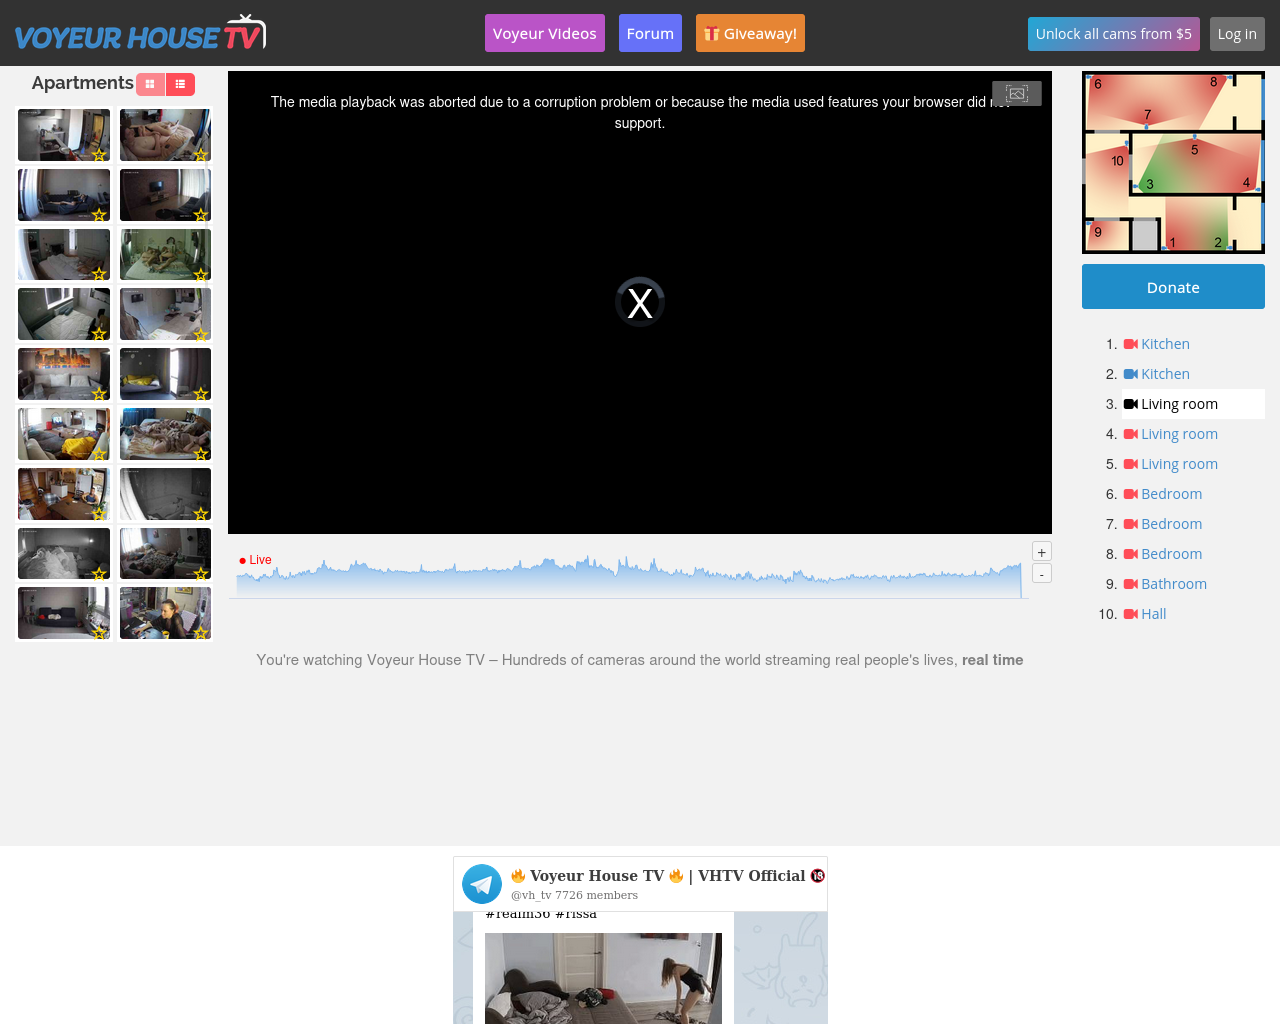Click the Telegram logo icon
1280x1024 pixels.
click(x=482, y=884)
